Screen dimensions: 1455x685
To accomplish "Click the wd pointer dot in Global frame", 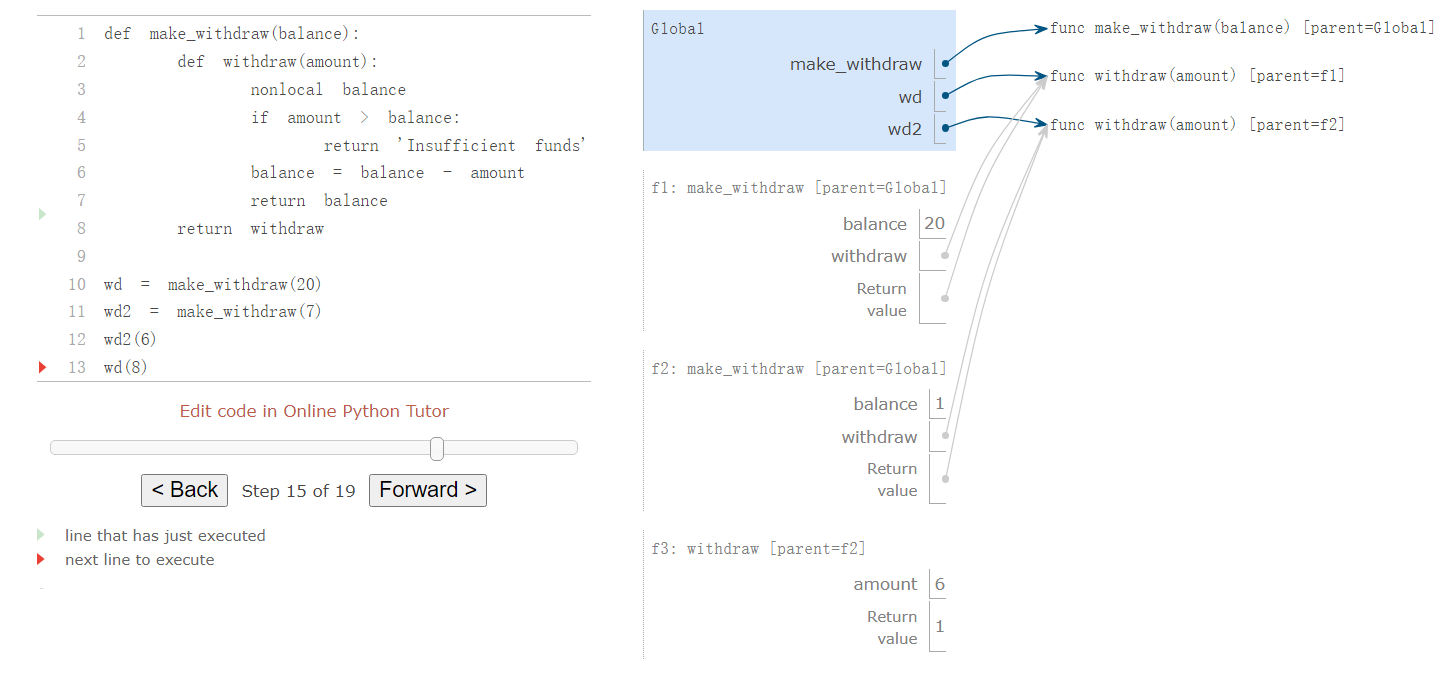I will coord(945,97).
